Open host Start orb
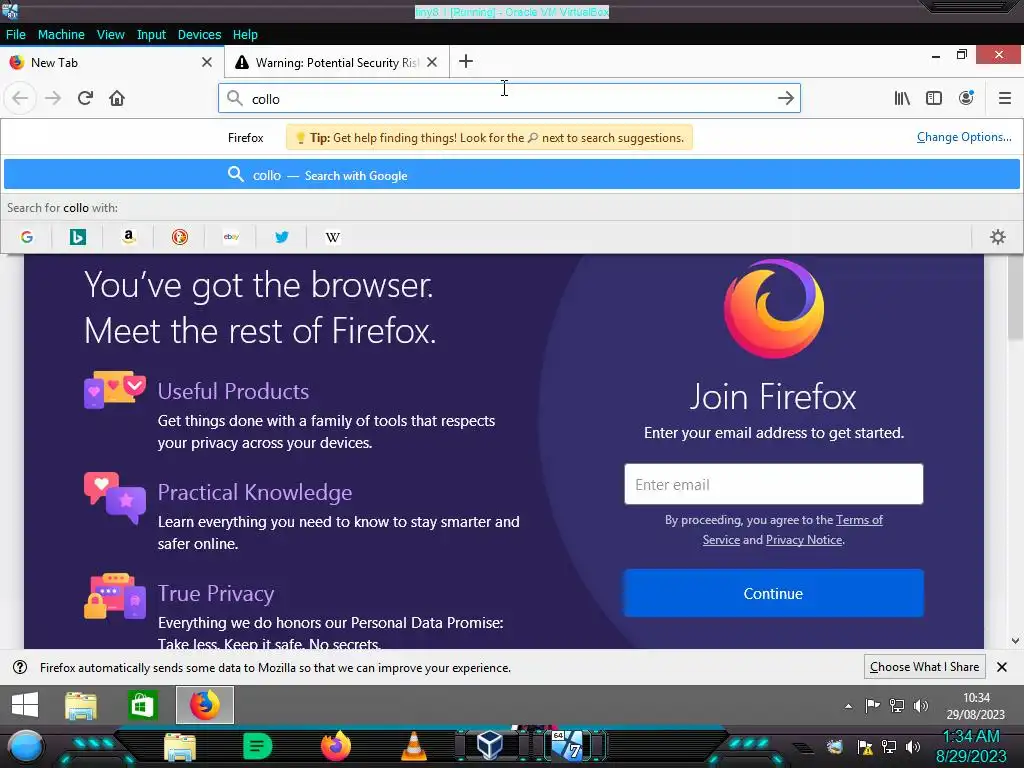 (x=25, y=746)
